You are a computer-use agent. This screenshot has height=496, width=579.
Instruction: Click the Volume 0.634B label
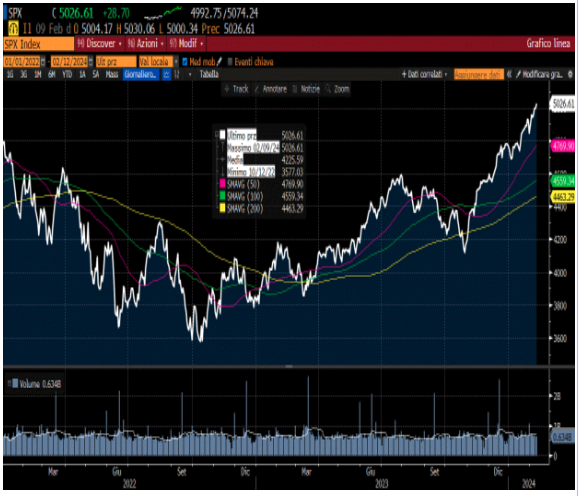click(40, 384)
